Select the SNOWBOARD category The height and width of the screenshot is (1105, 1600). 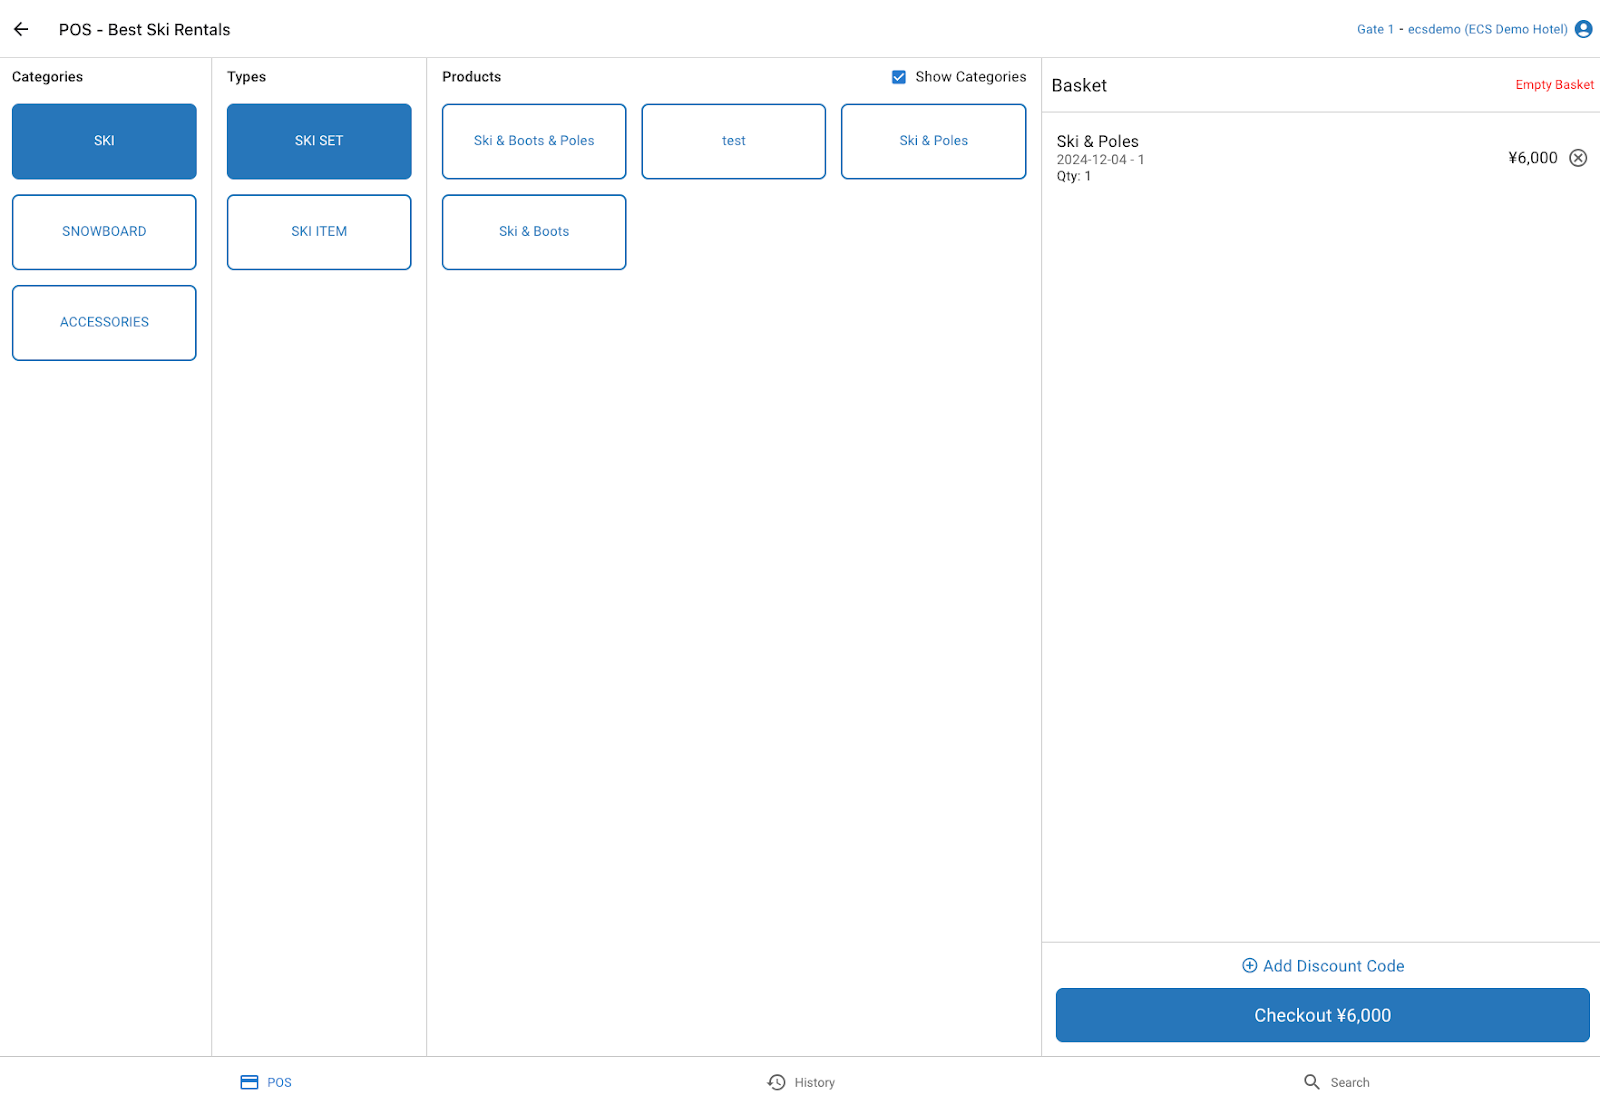pos(104,231)
